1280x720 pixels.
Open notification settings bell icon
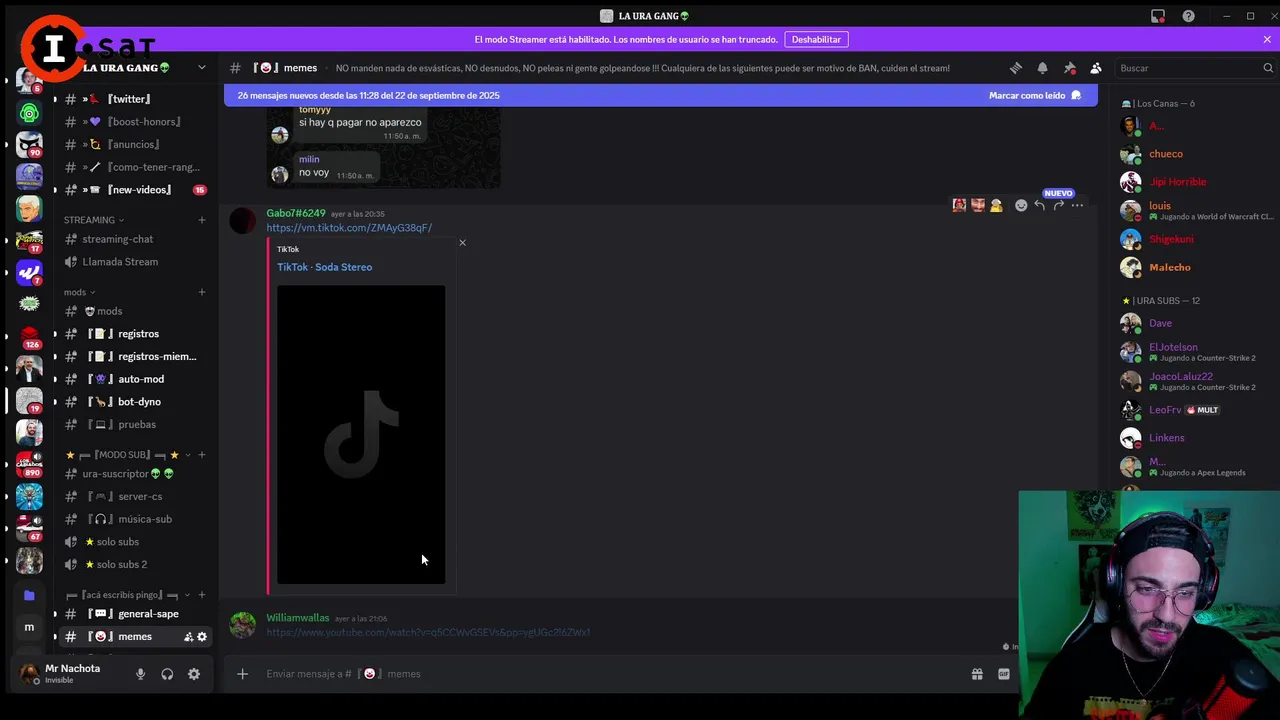1043,68
